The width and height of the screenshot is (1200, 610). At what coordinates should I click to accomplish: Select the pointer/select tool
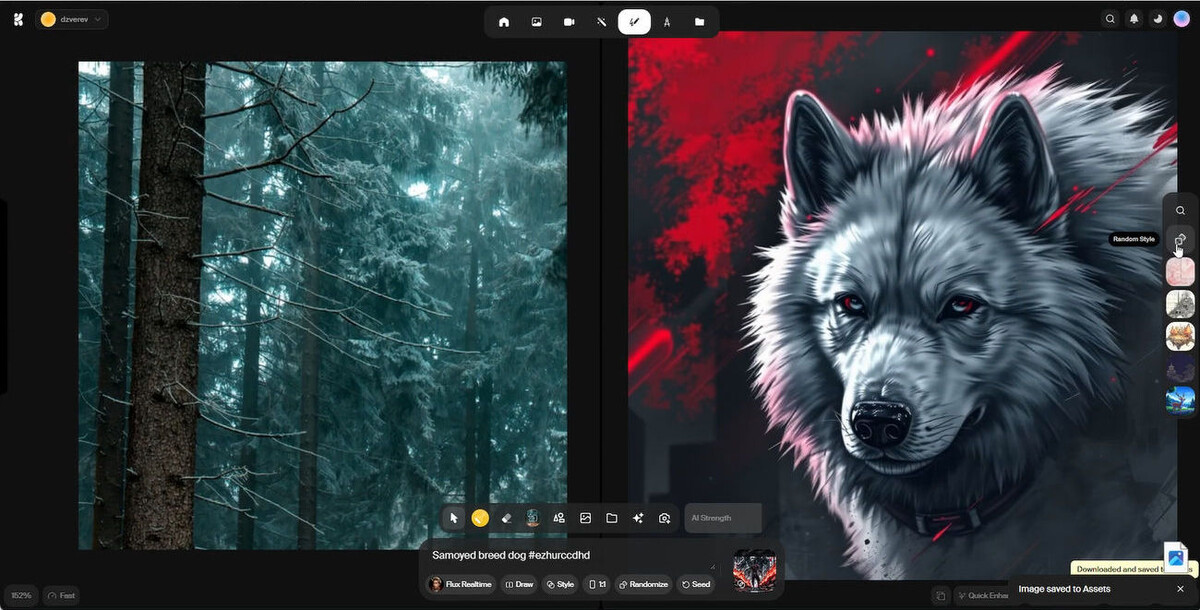(x=454, y=518)
